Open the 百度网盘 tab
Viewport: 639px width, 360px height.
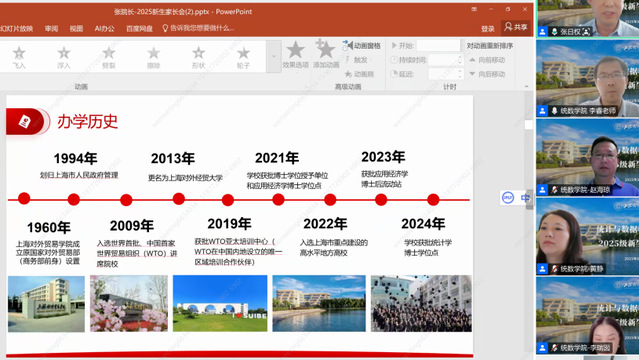click(x=139, y=29)
